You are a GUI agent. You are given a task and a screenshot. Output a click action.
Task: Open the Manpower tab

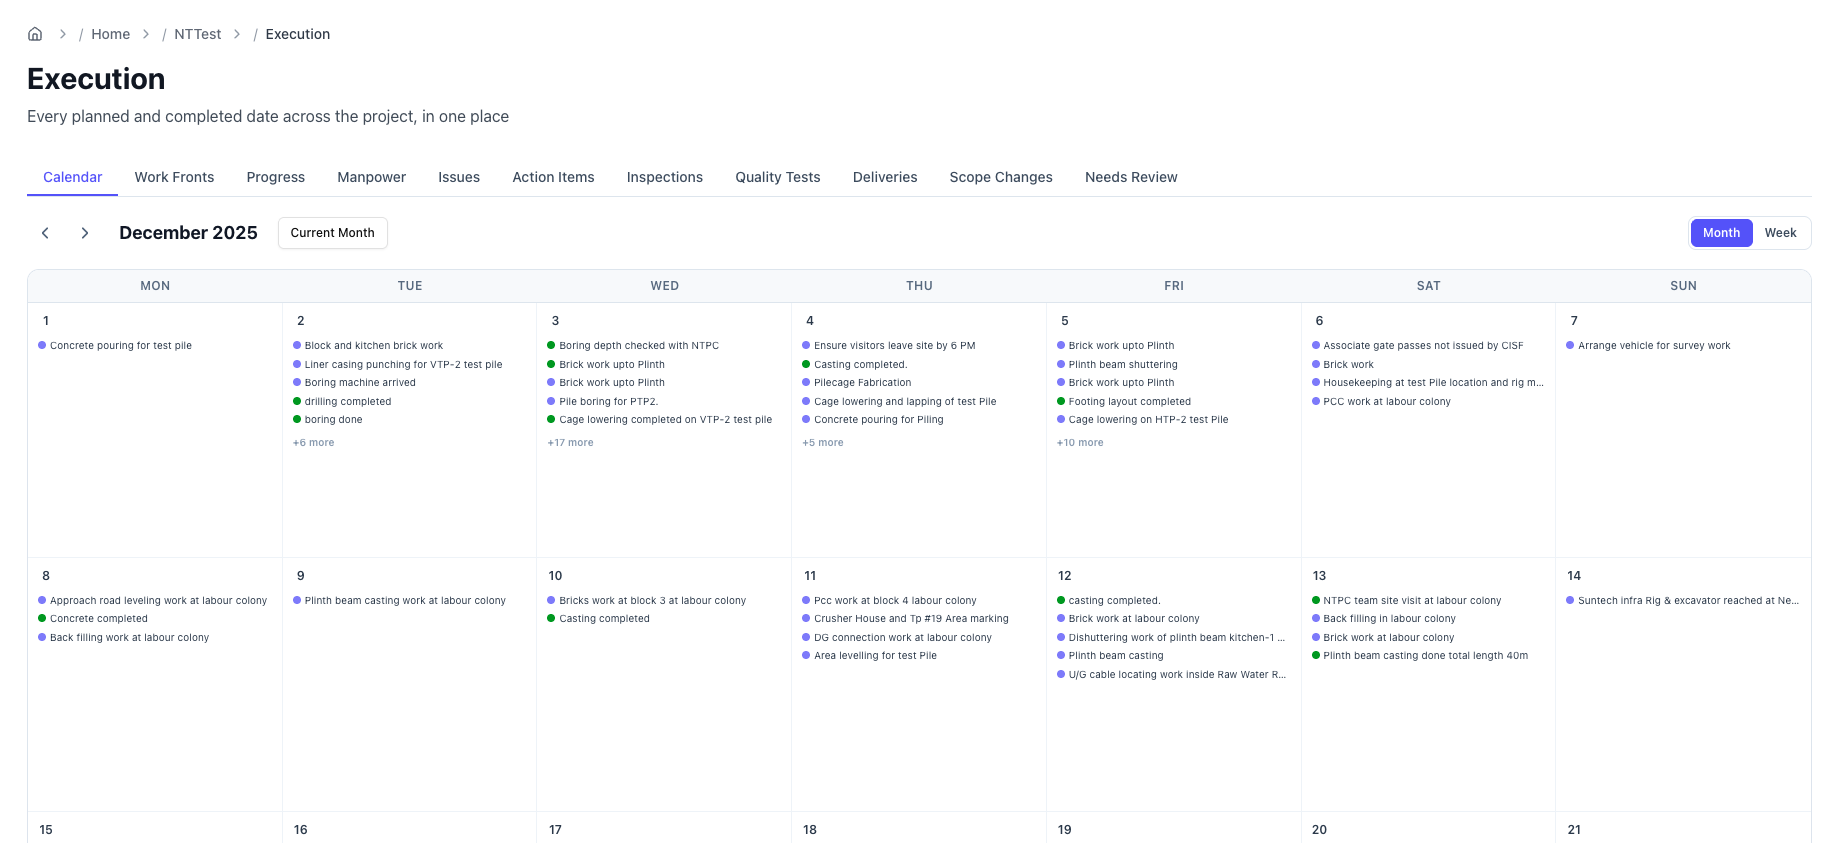coord(371,177)
